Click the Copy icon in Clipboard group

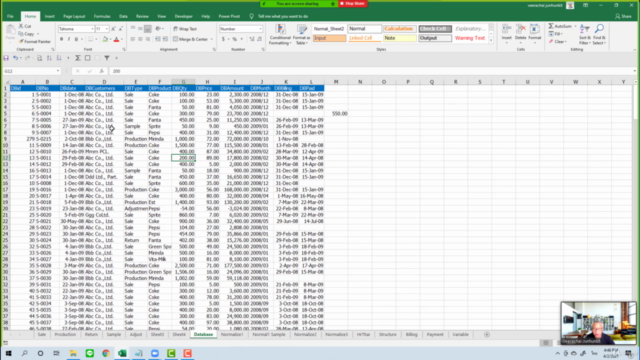pos(21,34)
